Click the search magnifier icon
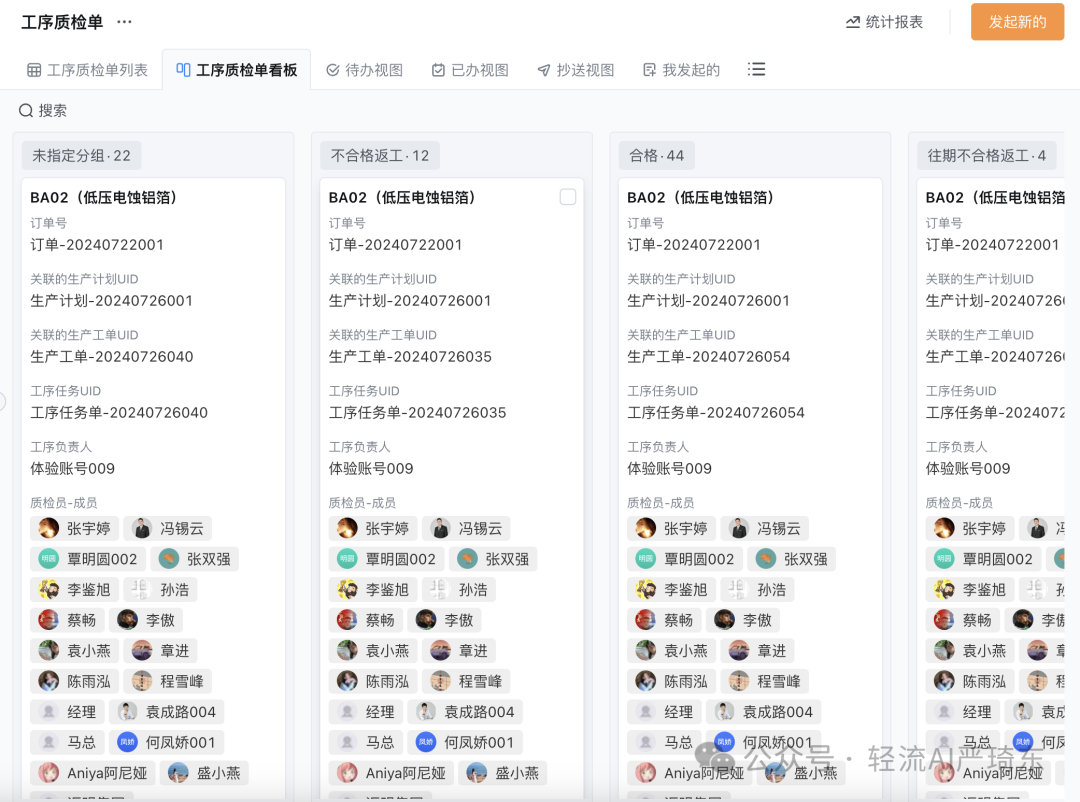Screen dimensions: 1080x802 (x=25, y=110)
